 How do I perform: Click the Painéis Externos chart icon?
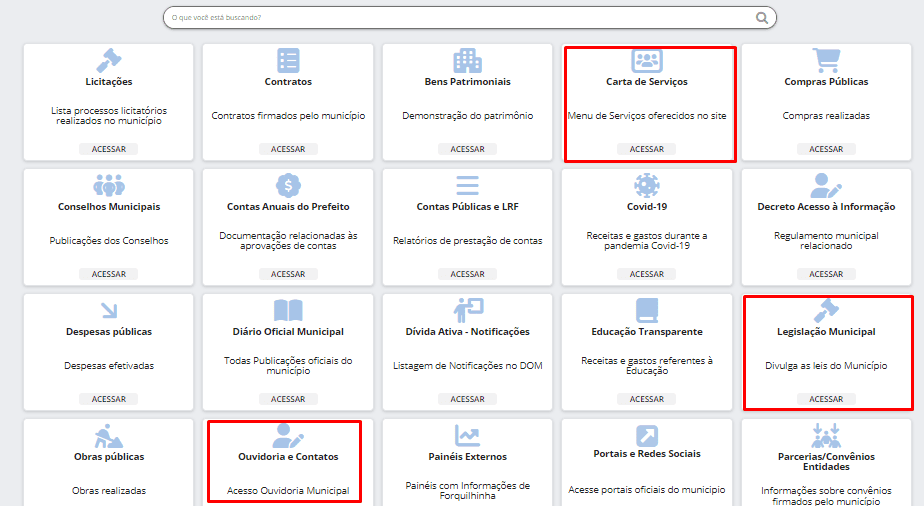[x=467, y=436]
